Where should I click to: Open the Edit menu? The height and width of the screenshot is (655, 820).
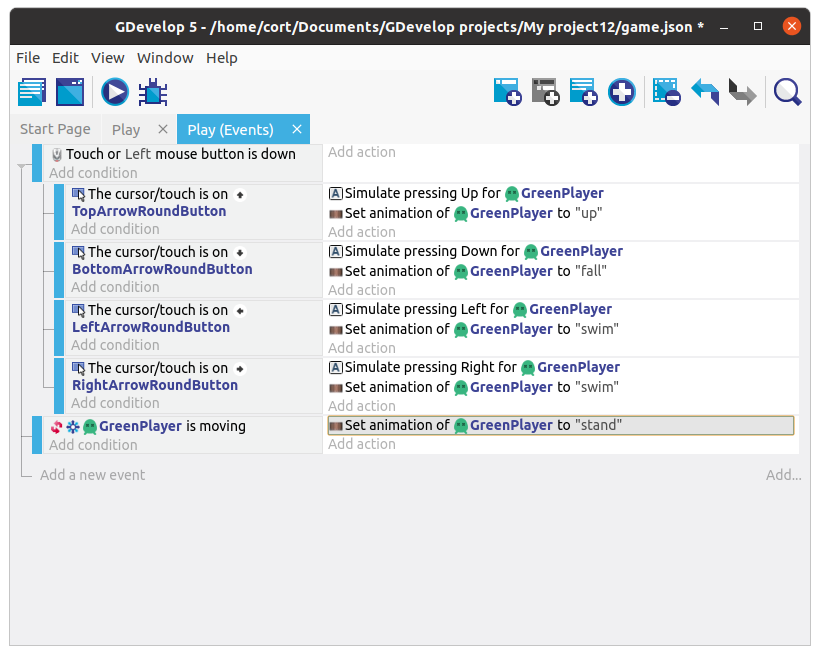(x=65, y=58)
